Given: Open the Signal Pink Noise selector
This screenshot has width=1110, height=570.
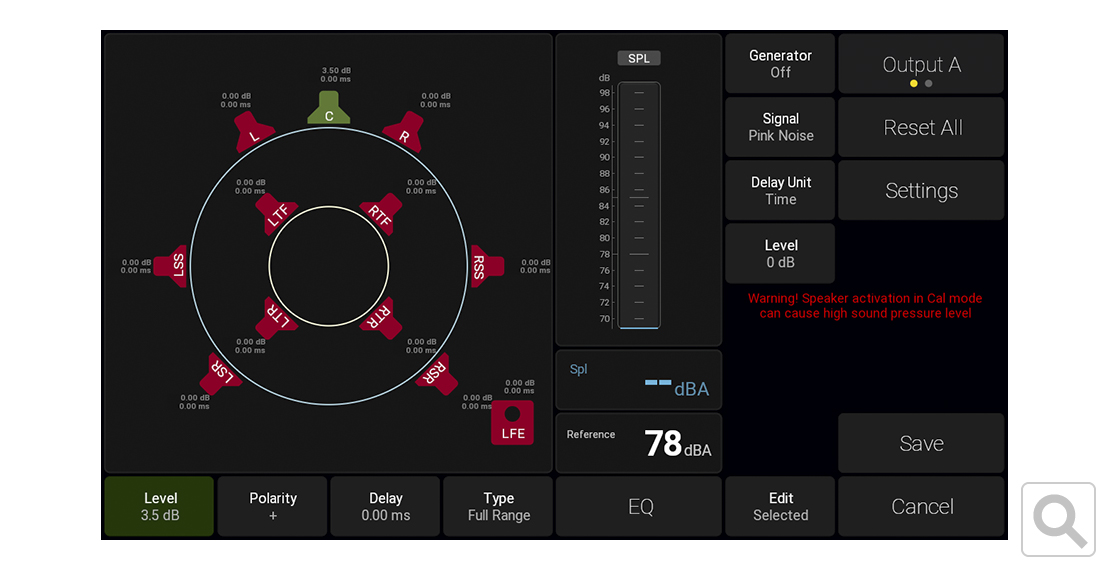Looking at the screenshot, I should (x=780, y=127).
